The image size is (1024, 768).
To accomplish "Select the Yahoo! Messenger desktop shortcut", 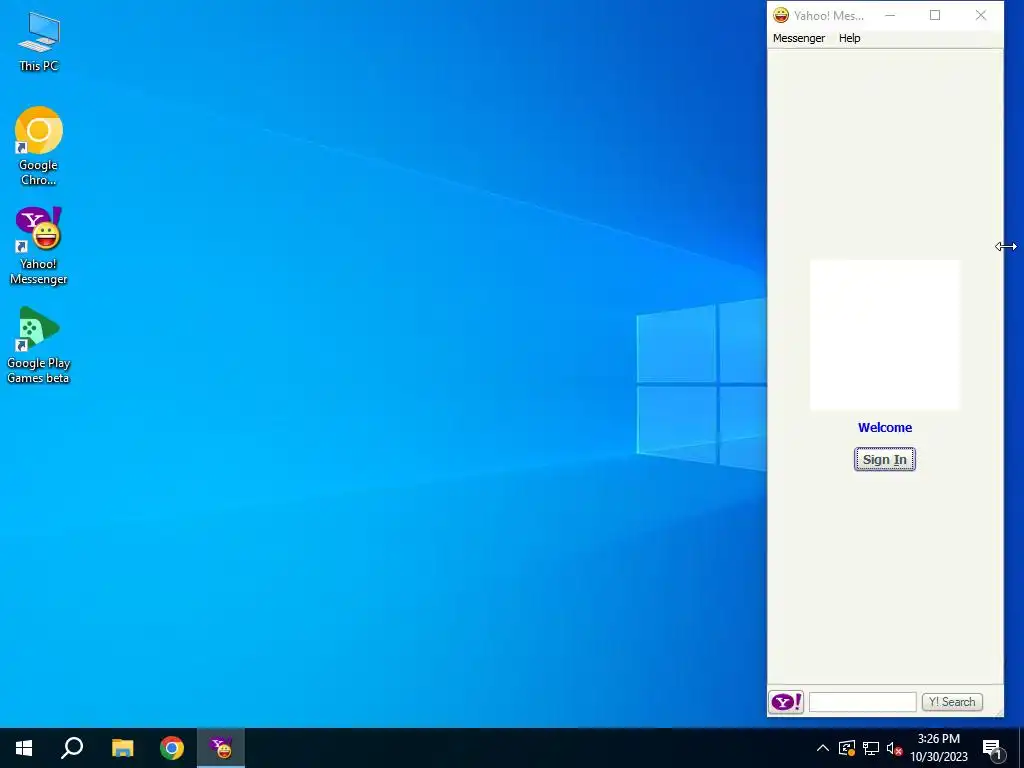I will click(39, 246).
